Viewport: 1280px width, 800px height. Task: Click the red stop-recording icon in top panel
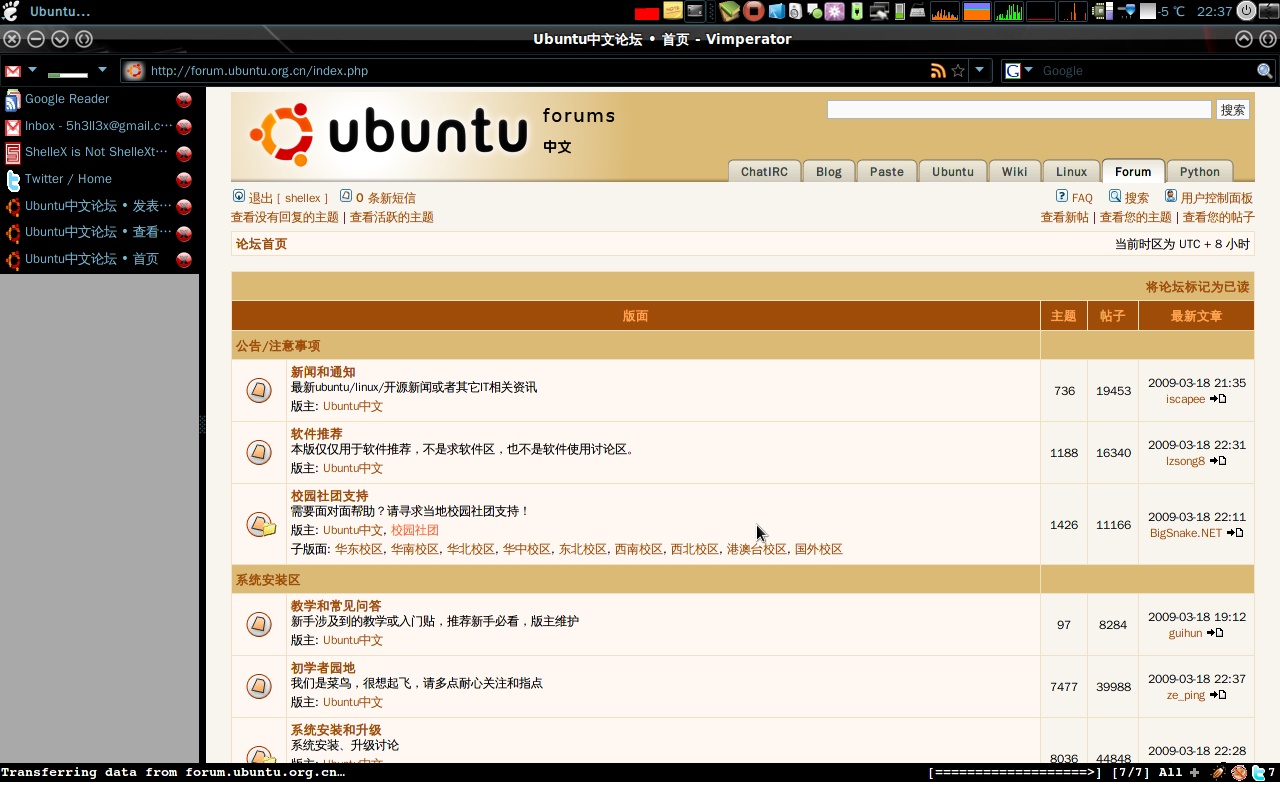pyautogui.click(x=754, y=12)
